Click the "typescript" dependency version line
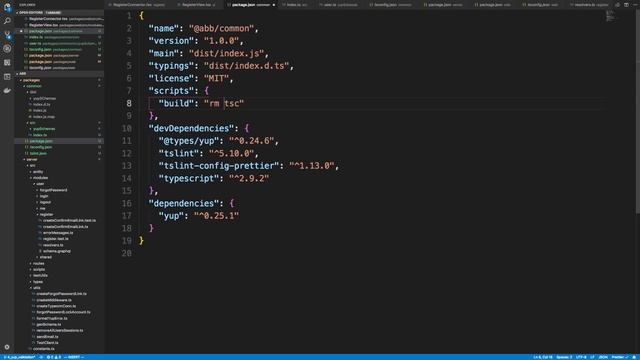This screenshot has width=640, height=360. click(214, 178)
